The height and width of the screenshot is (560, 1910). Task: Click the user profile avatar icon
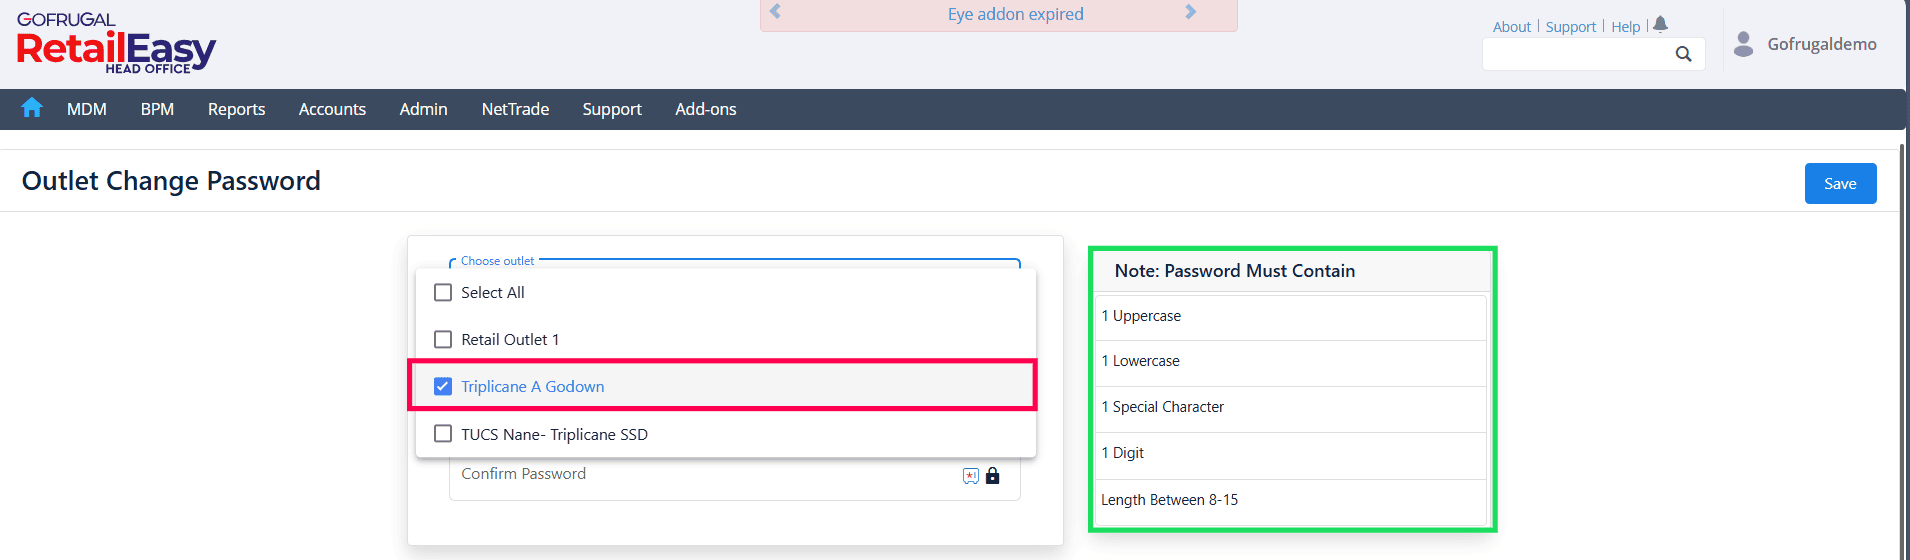pyautogui.click(x=1743, y=44)
